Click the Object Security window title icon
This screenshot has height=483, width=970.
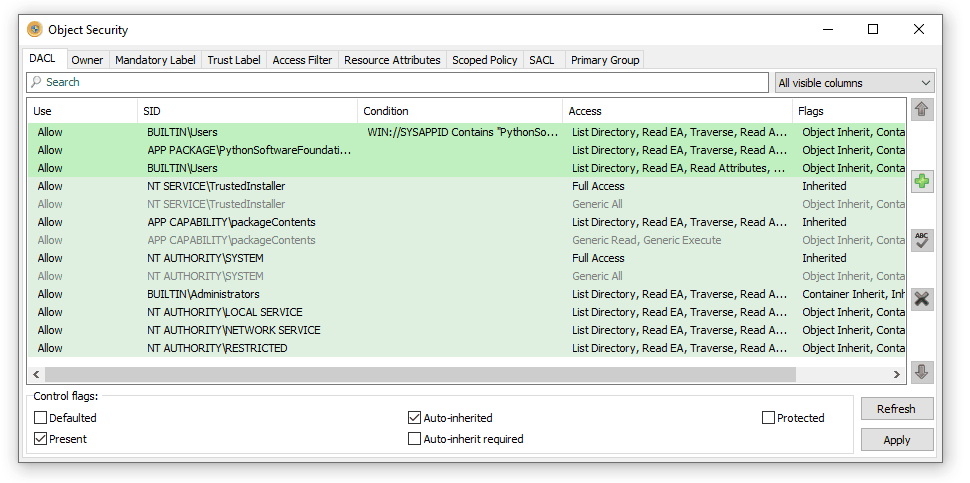click(35, 29)
